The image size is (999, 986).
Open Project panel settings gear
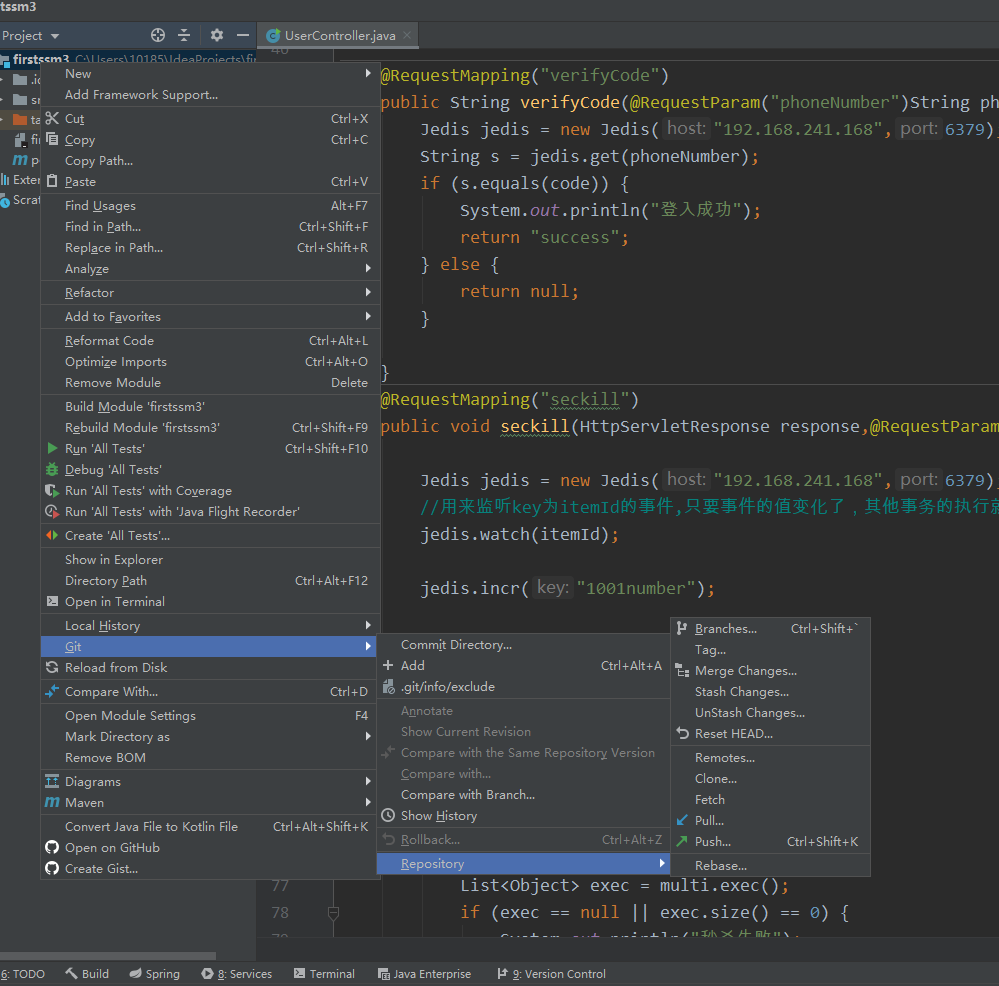click(217, 35)
